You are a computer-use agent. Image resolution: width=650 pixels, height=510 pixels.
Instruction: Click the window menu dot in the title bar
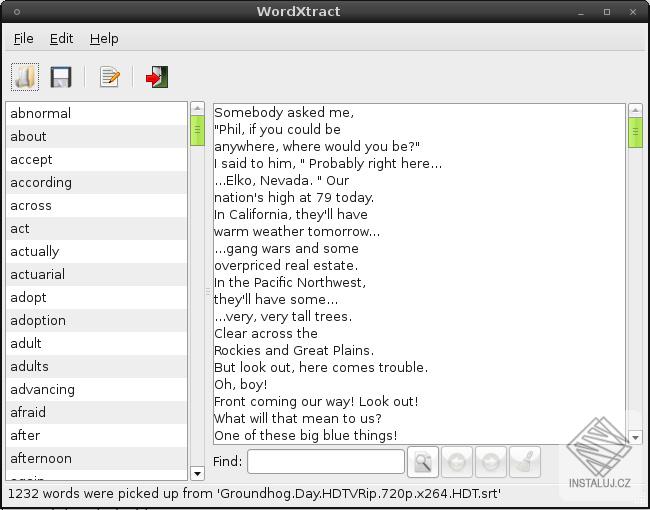pyautogui.click(x=17, y=12)
